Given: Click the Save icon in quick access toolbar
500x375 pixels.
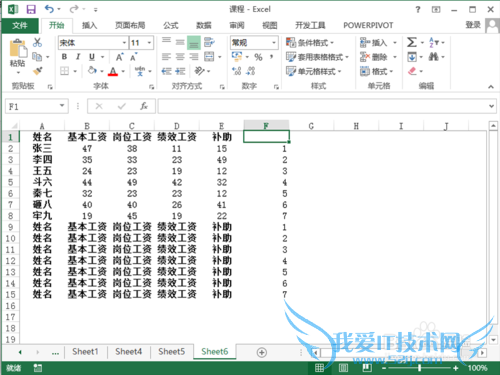Looking at the screenshot, I should pyautogui.click(x=31, y=9).
